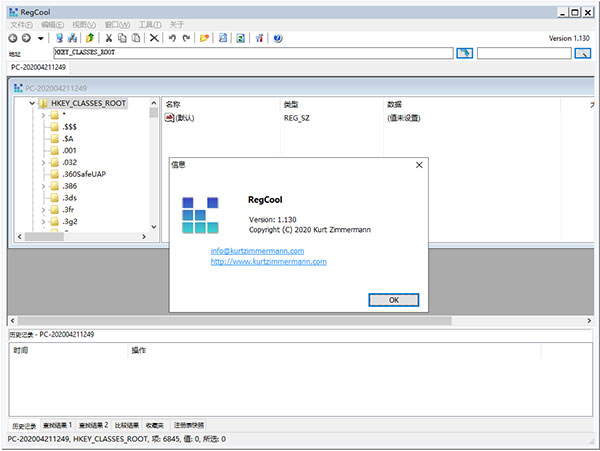Open the 工具 (Tools) menu
Image resolution: width=600 pixels, height=451 pixels.
(150, 25)
